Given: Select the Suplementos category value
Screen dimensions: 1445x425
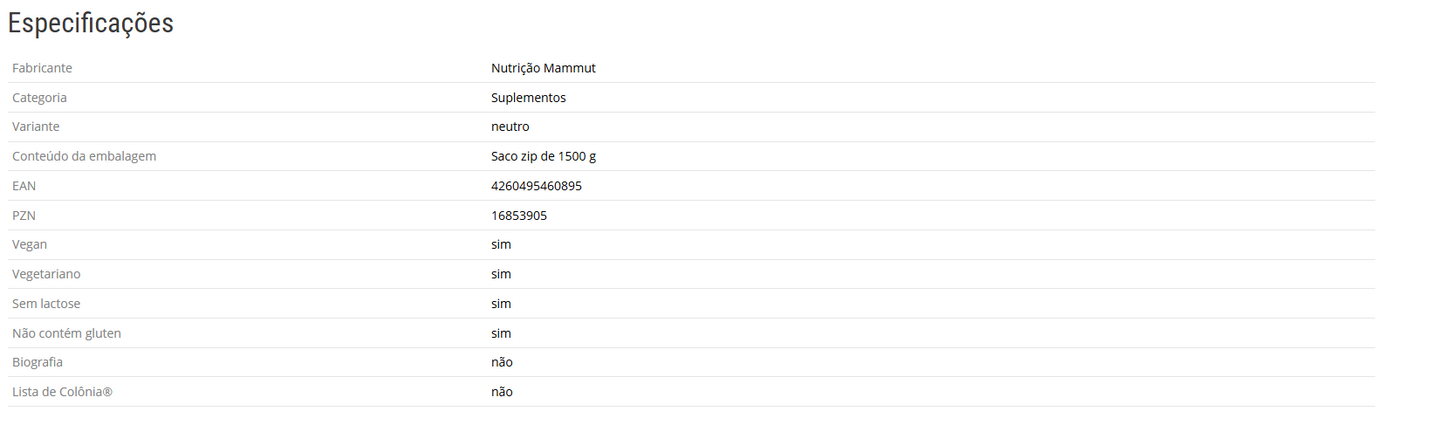Looking at the screenshot, I should [528, 98].
